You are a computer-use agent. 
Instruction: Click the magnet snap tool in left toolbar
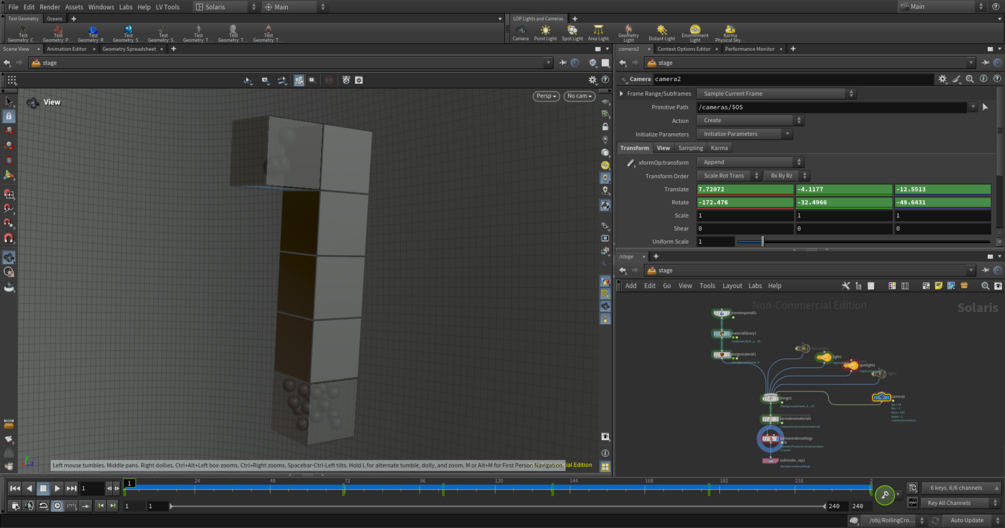pos(9,238)
